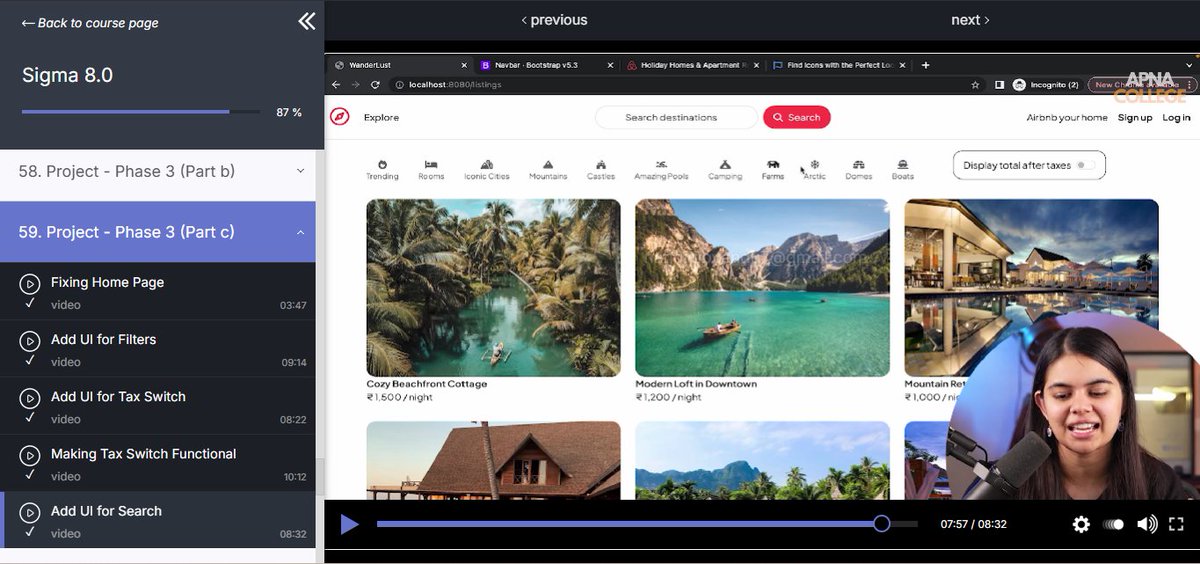Open lesson Add UI for Tax Switch
Image resolution: width=1200 pixels, height=564 pixels.
(158, 406)
